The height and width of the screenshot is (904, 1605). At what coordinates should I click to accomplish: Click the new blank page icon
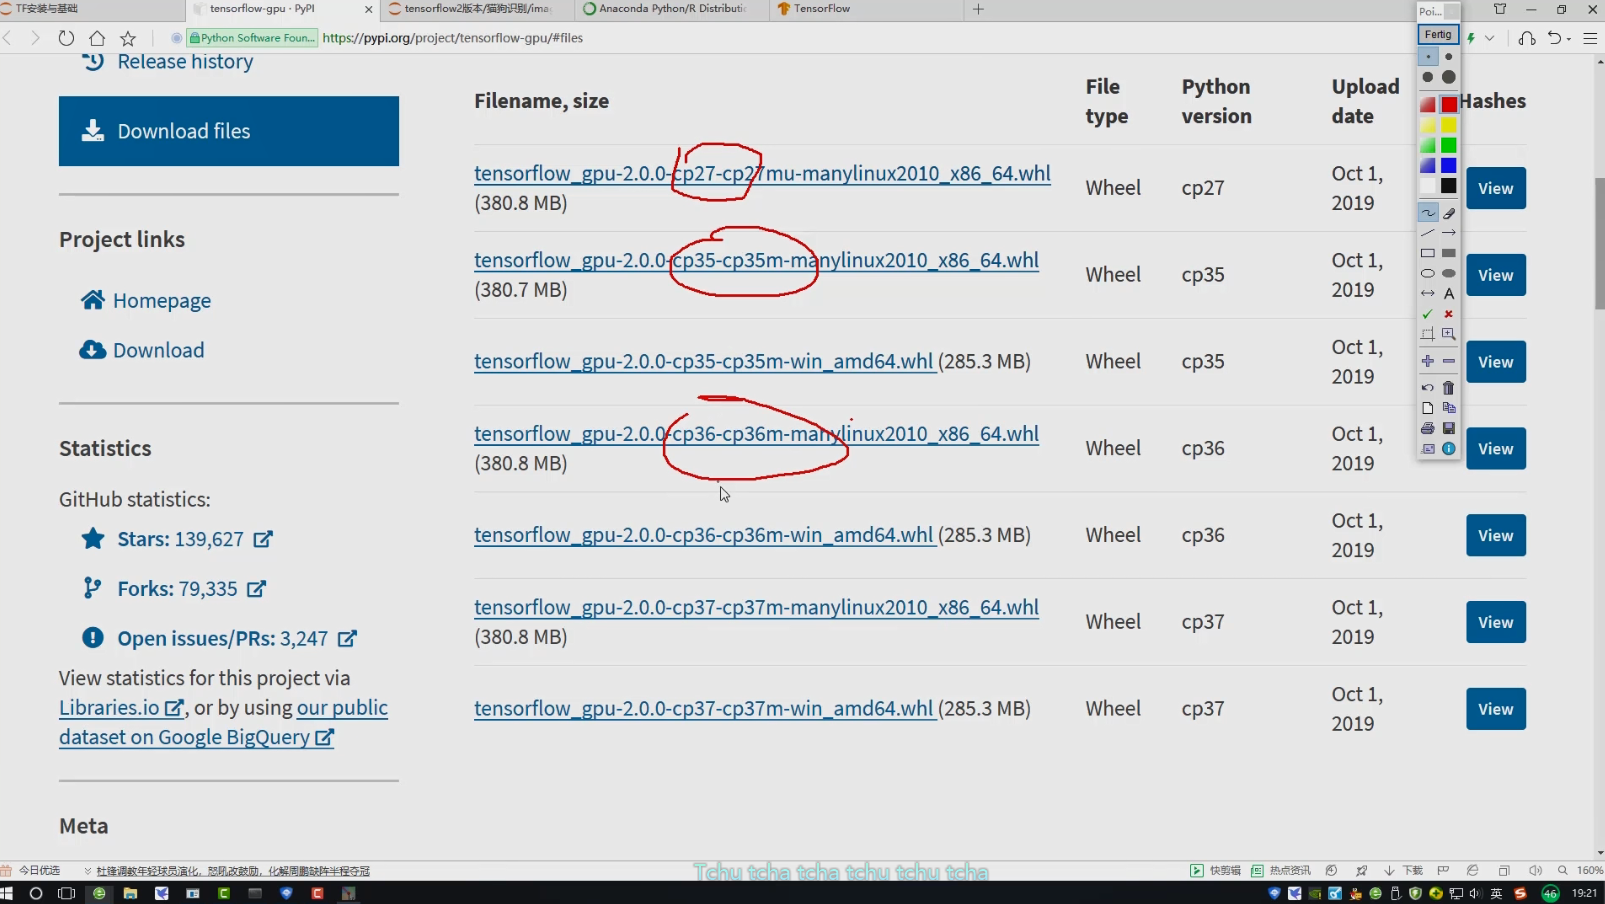(1428, 408)
